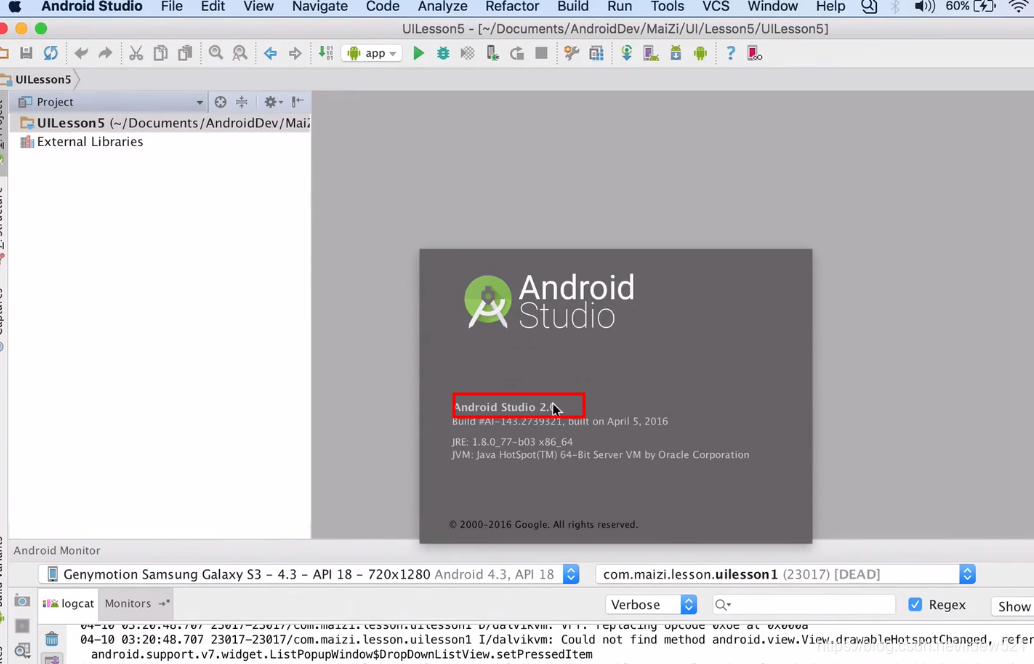Click the Replace magnifier icon
Image resolution: width=1034 pixels, height=664 pixels.
pos(240,53)
